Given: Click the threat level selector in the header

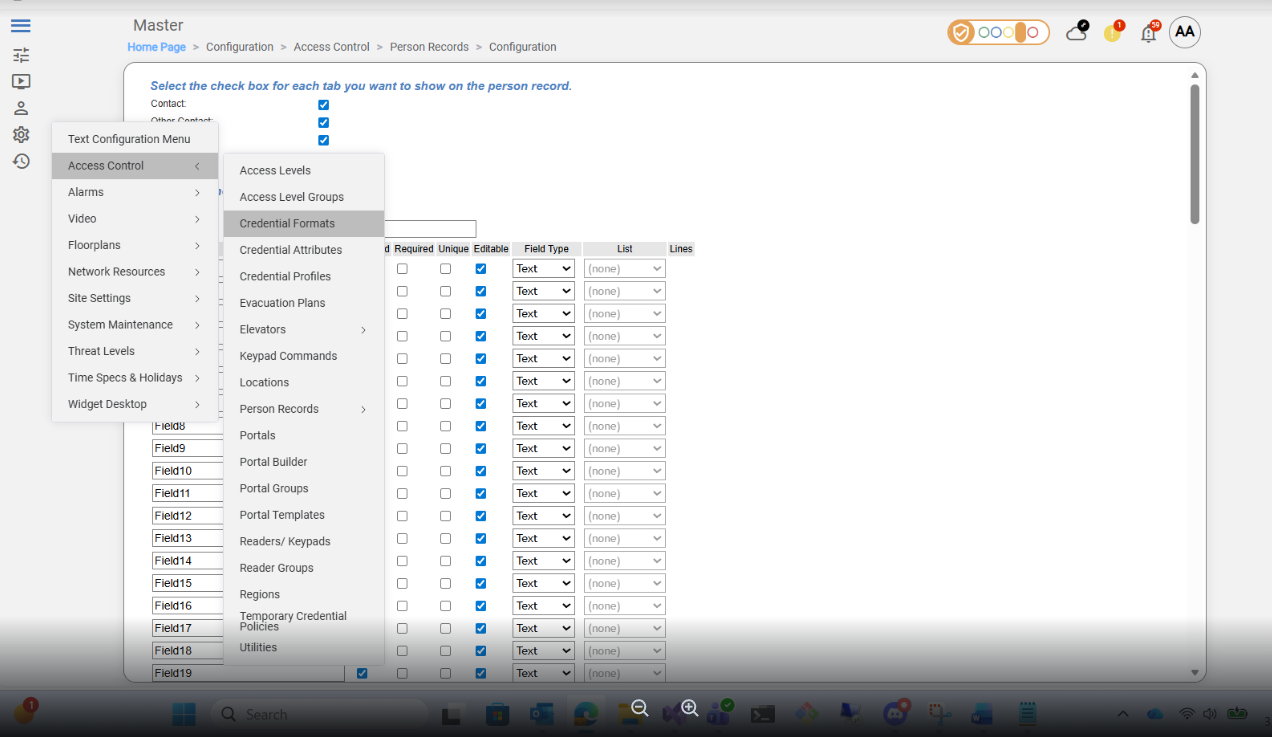Looking at the screenshot, I should pyautogui.click(x=998, y=32).
